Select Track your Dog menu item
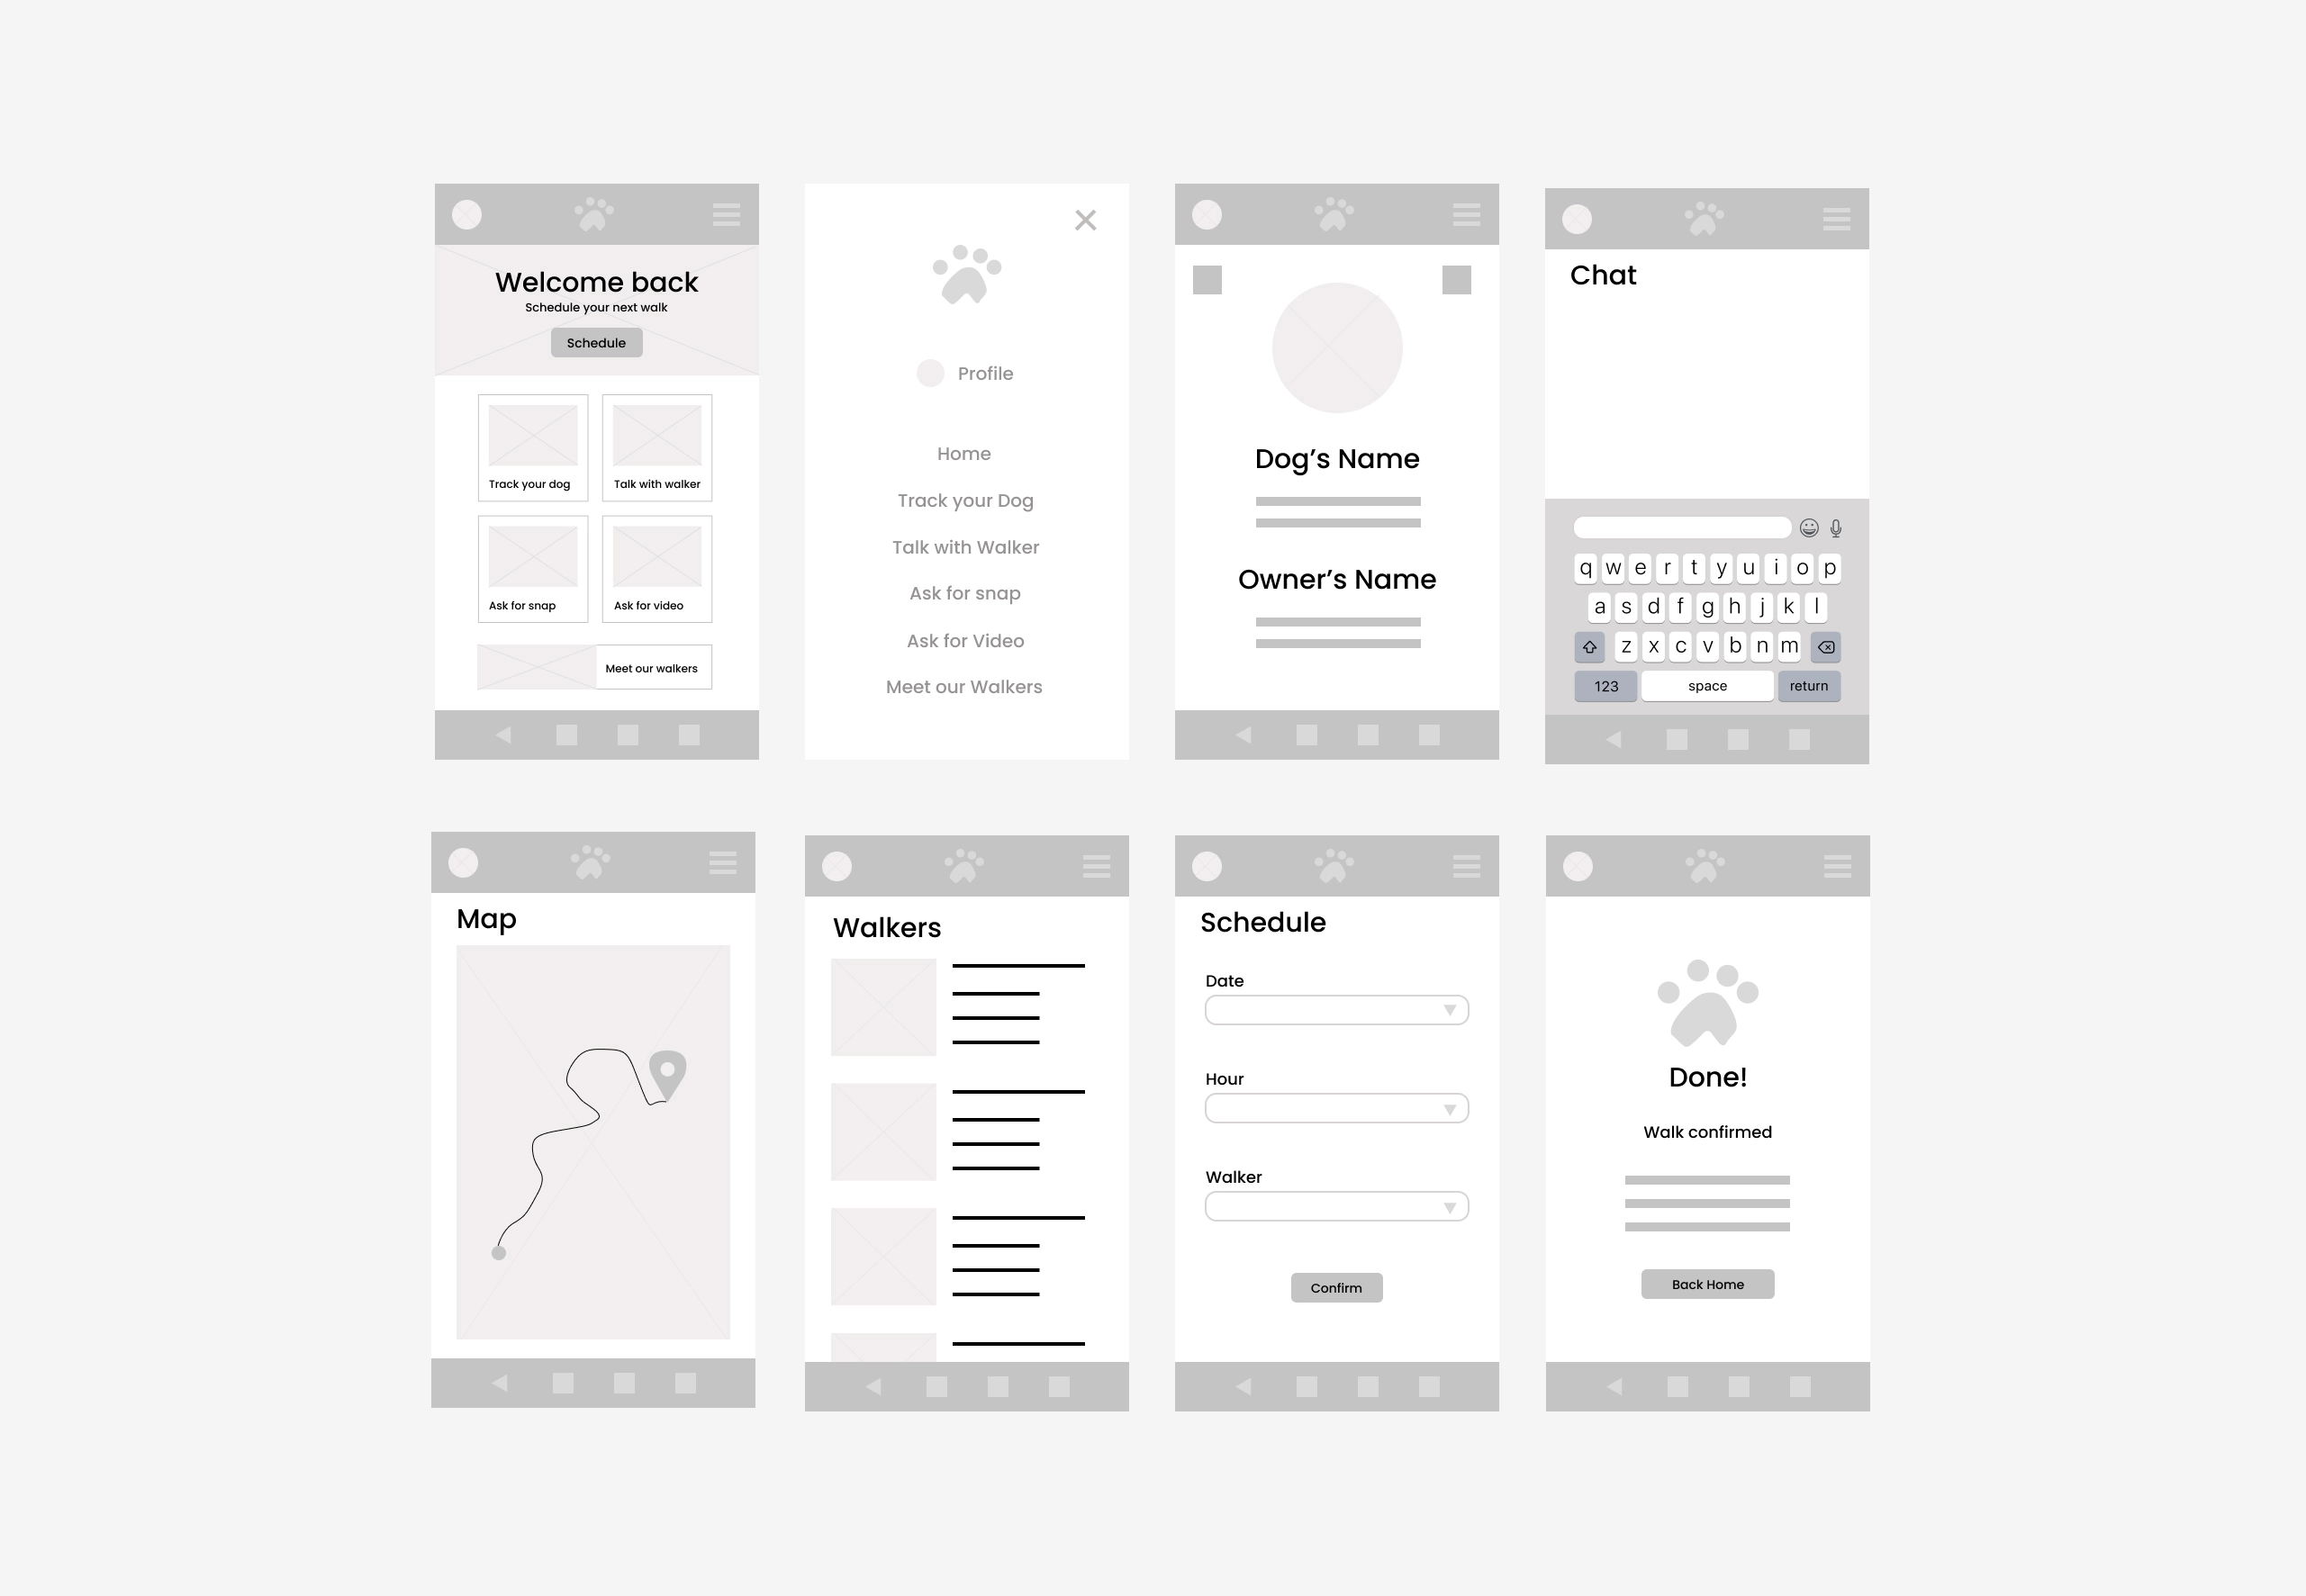The height and width of the screenshot is (1596, 2306). pos(965,501)
